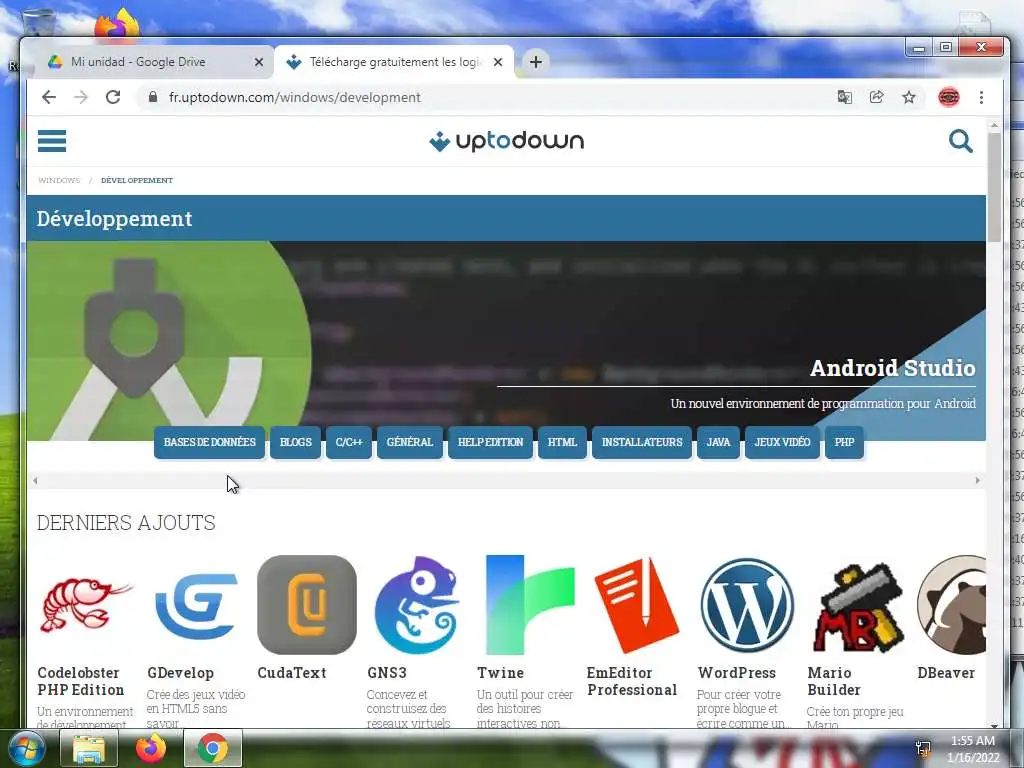Open the Mario Builder icon
Screen dimensions: 1024x768
click(858, 607)
